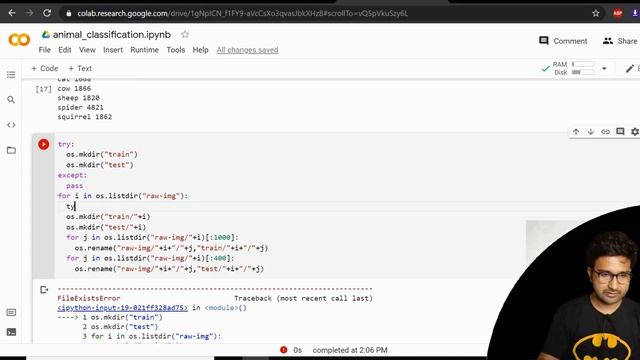Click the code line os.mkdir("test") in cell
This screenshot has width=640, height=360.
tap(100, 165)
